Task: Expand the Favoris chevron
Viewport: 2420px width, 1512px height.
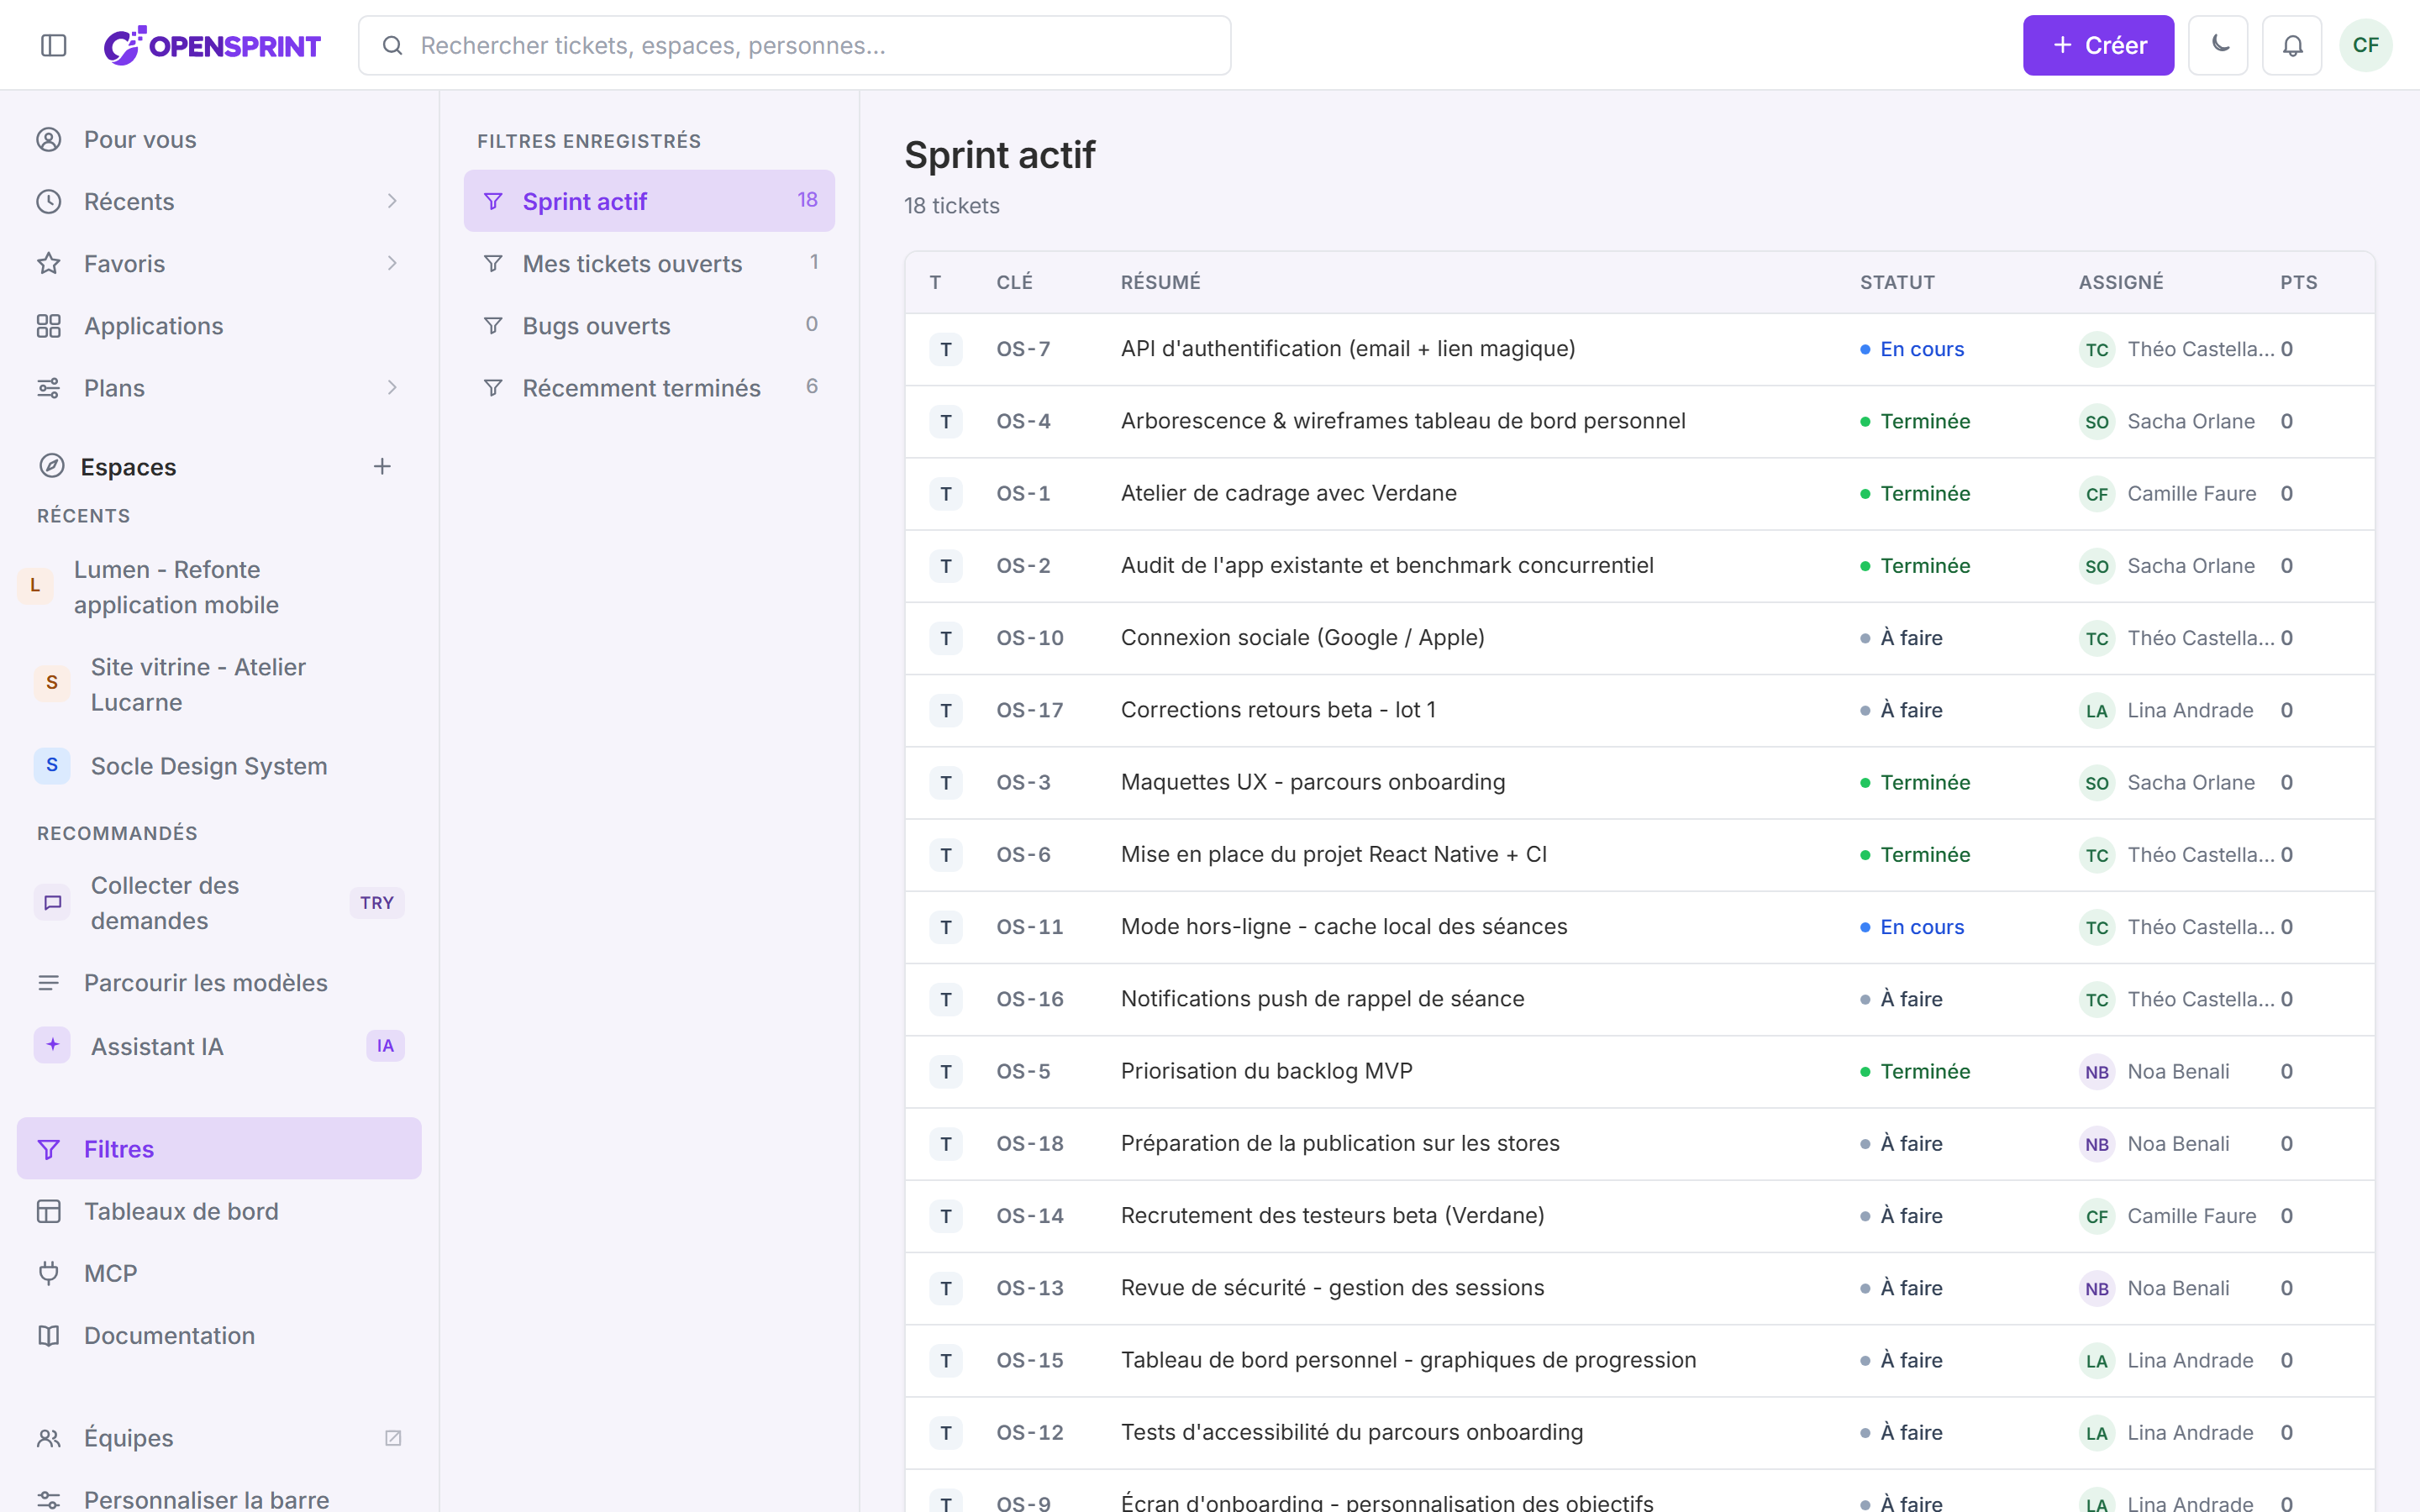Action: point(392,263)
